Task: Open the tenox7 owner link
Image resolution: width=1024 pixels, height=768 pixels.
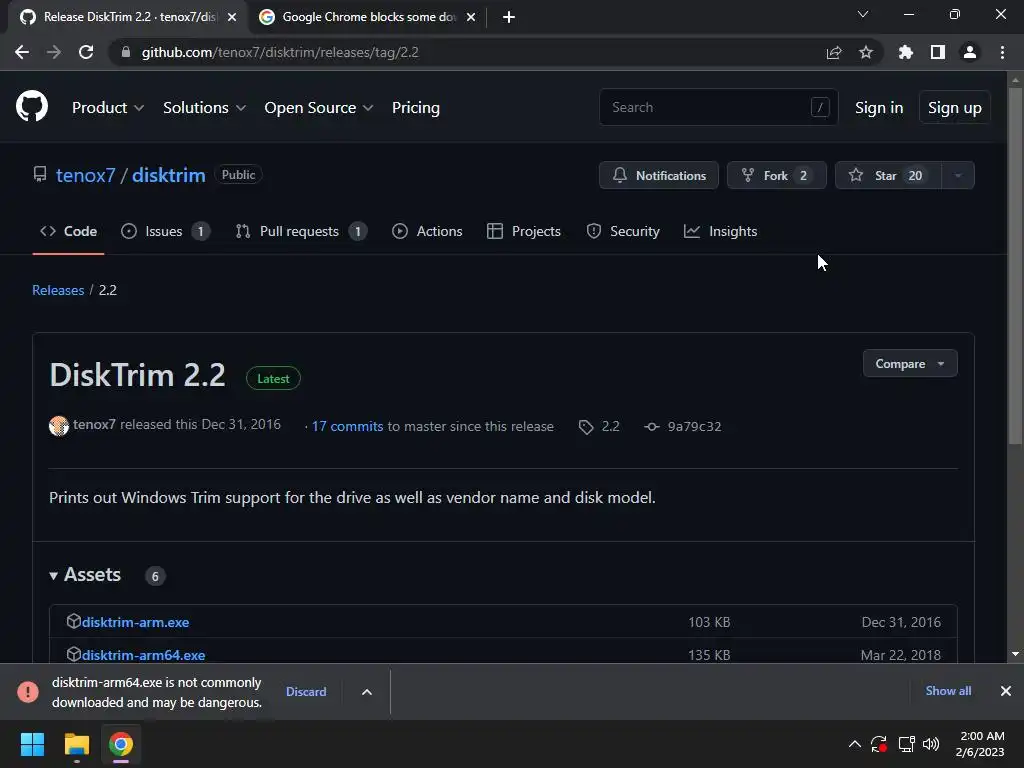Action: point(86,175)
